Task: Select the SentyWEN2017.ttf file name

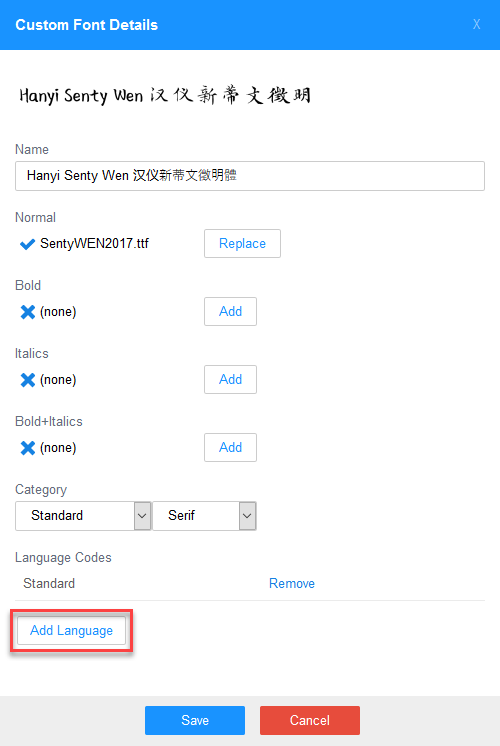Action: [x=94, y=244]
